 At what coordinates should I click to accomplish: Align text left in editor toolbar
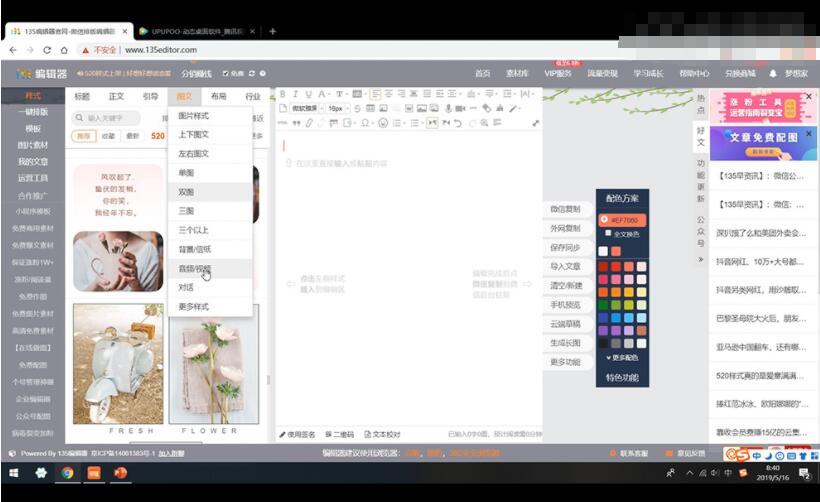[375, 94]
